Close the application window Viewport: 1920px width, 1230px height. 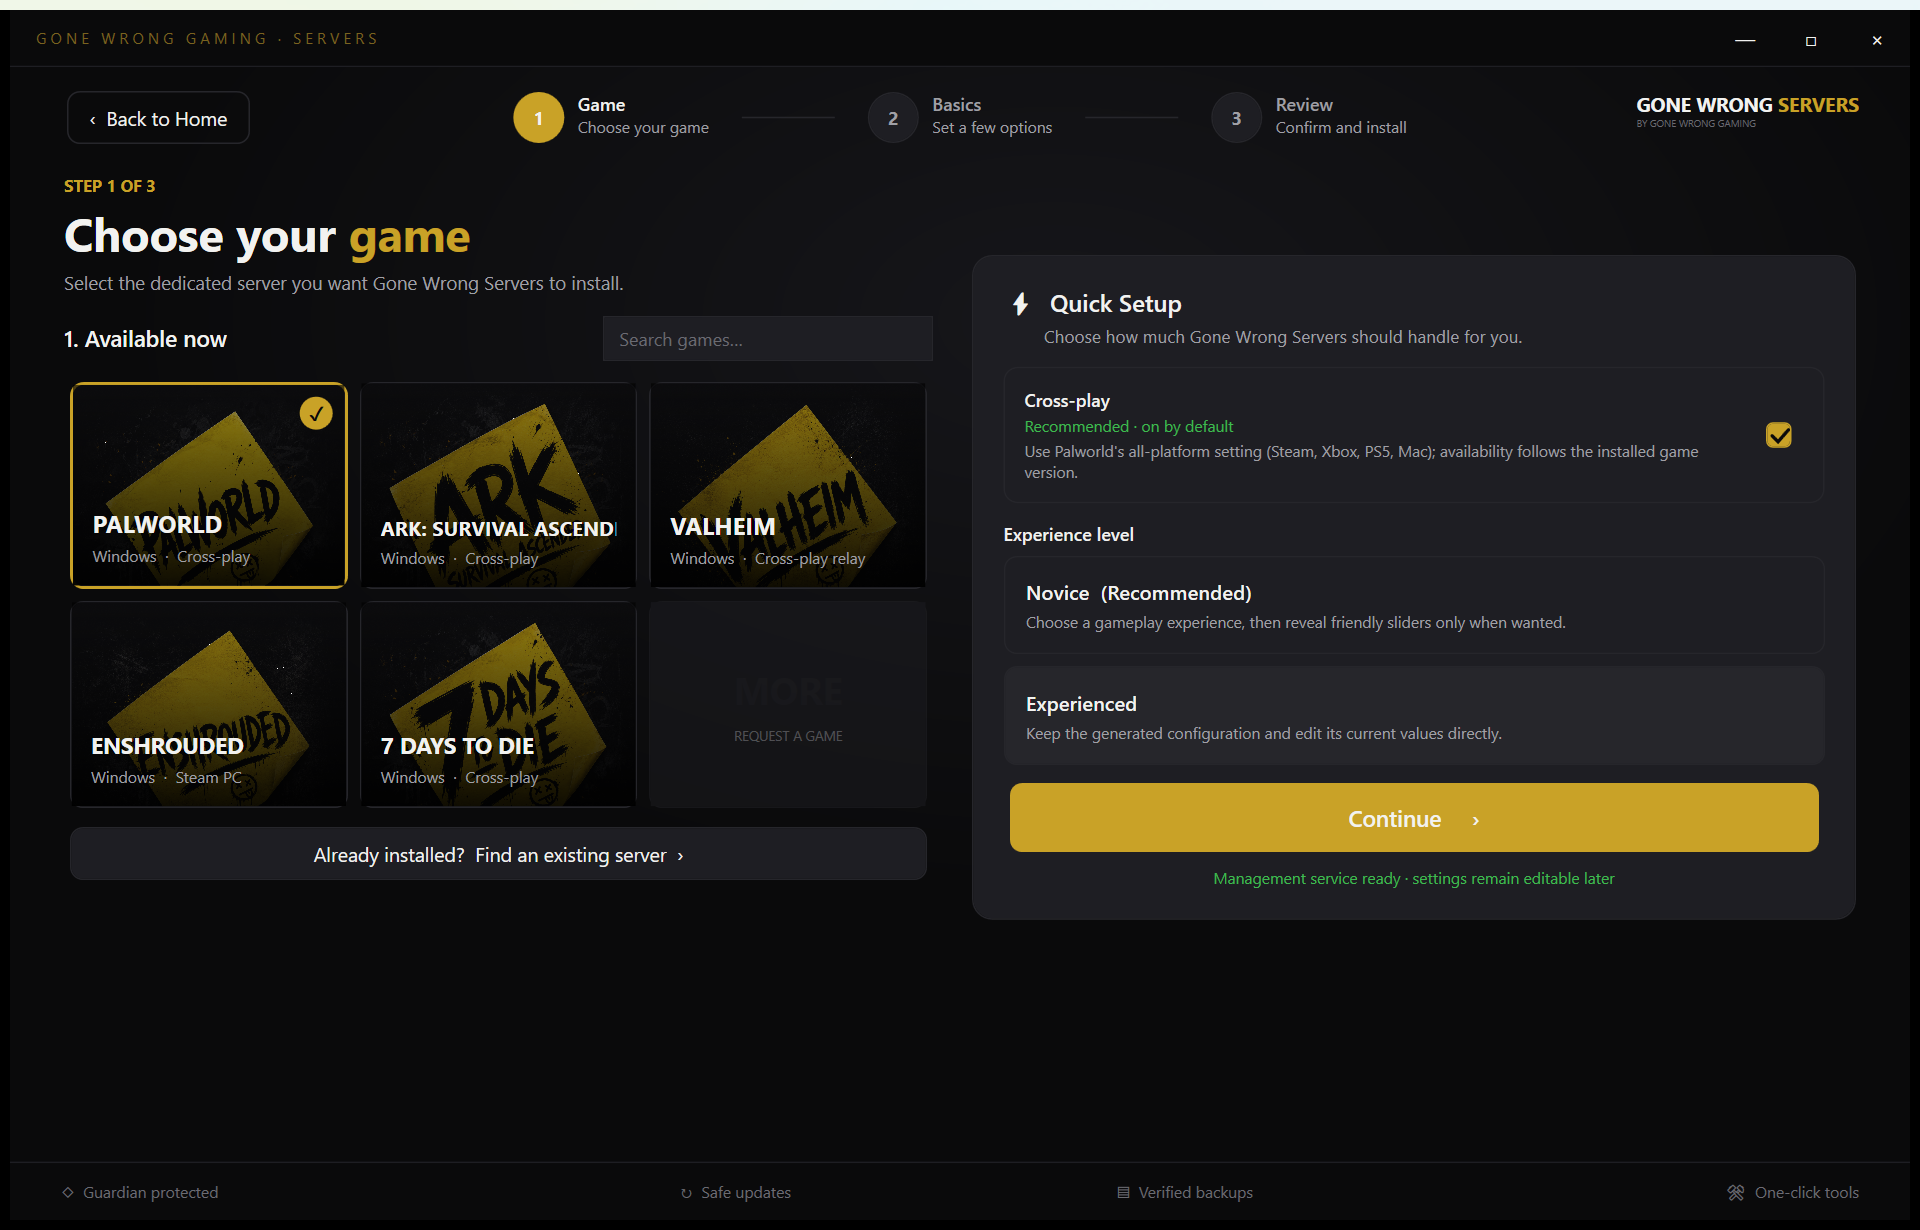[1877, 40]
